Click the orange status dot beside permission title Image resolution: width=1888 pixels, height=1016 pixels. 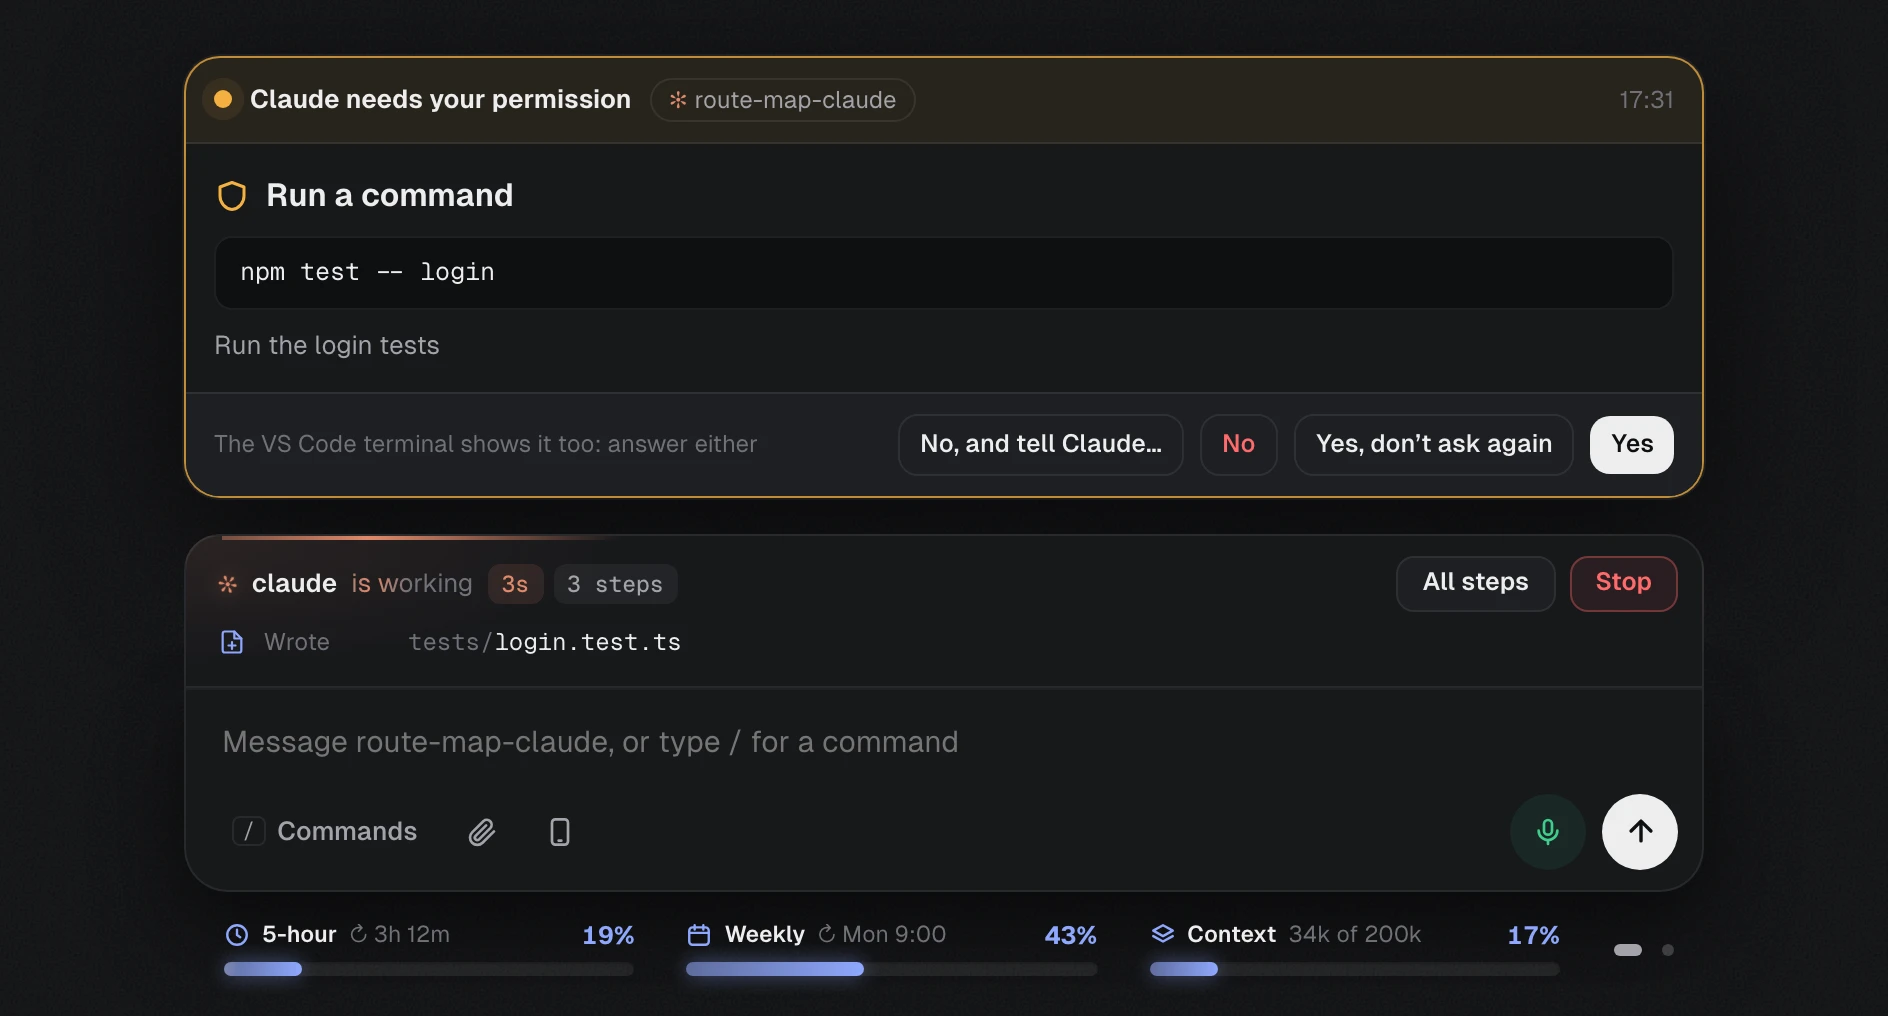click(x=223, y=99)
